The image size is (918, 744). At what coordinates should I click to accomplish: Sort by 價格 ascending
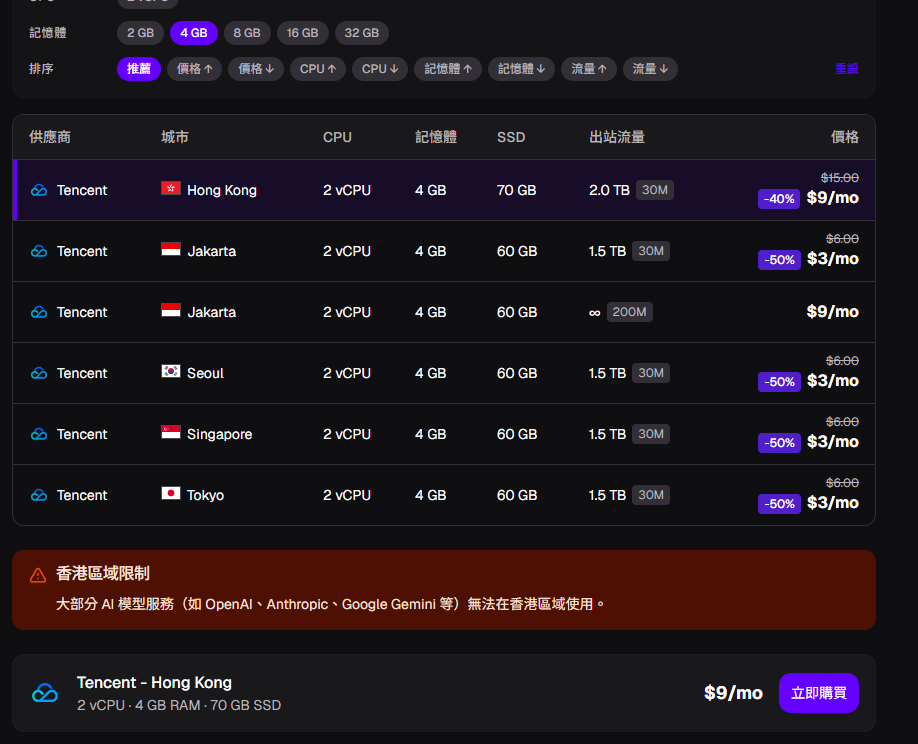pyautogui.click(x=194, y=69)
